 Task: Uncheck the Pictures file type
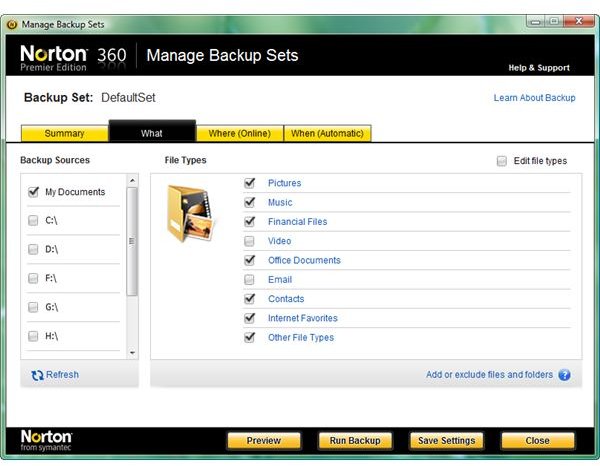249,183
